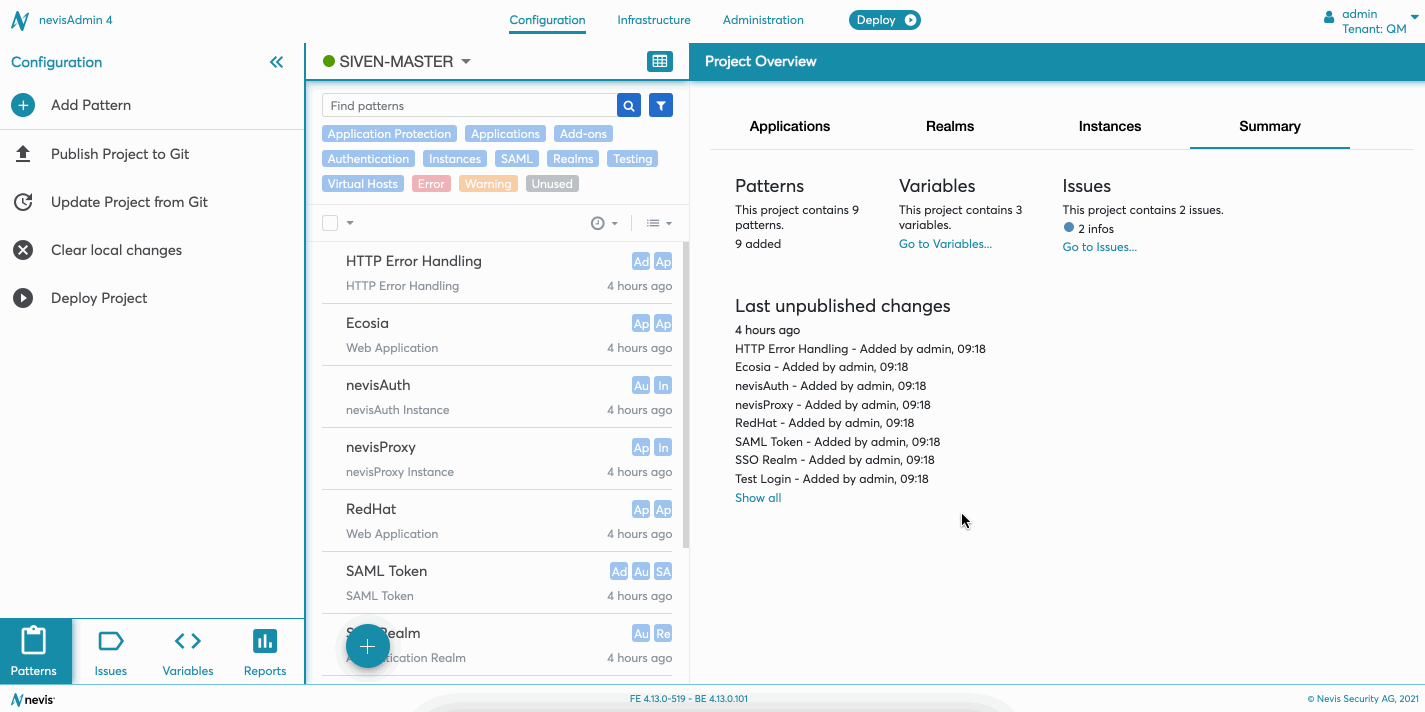Click the green status dot beside SIVEN-MASTER
Screen dimensions: 1425x712
click(x=329, y=62)
